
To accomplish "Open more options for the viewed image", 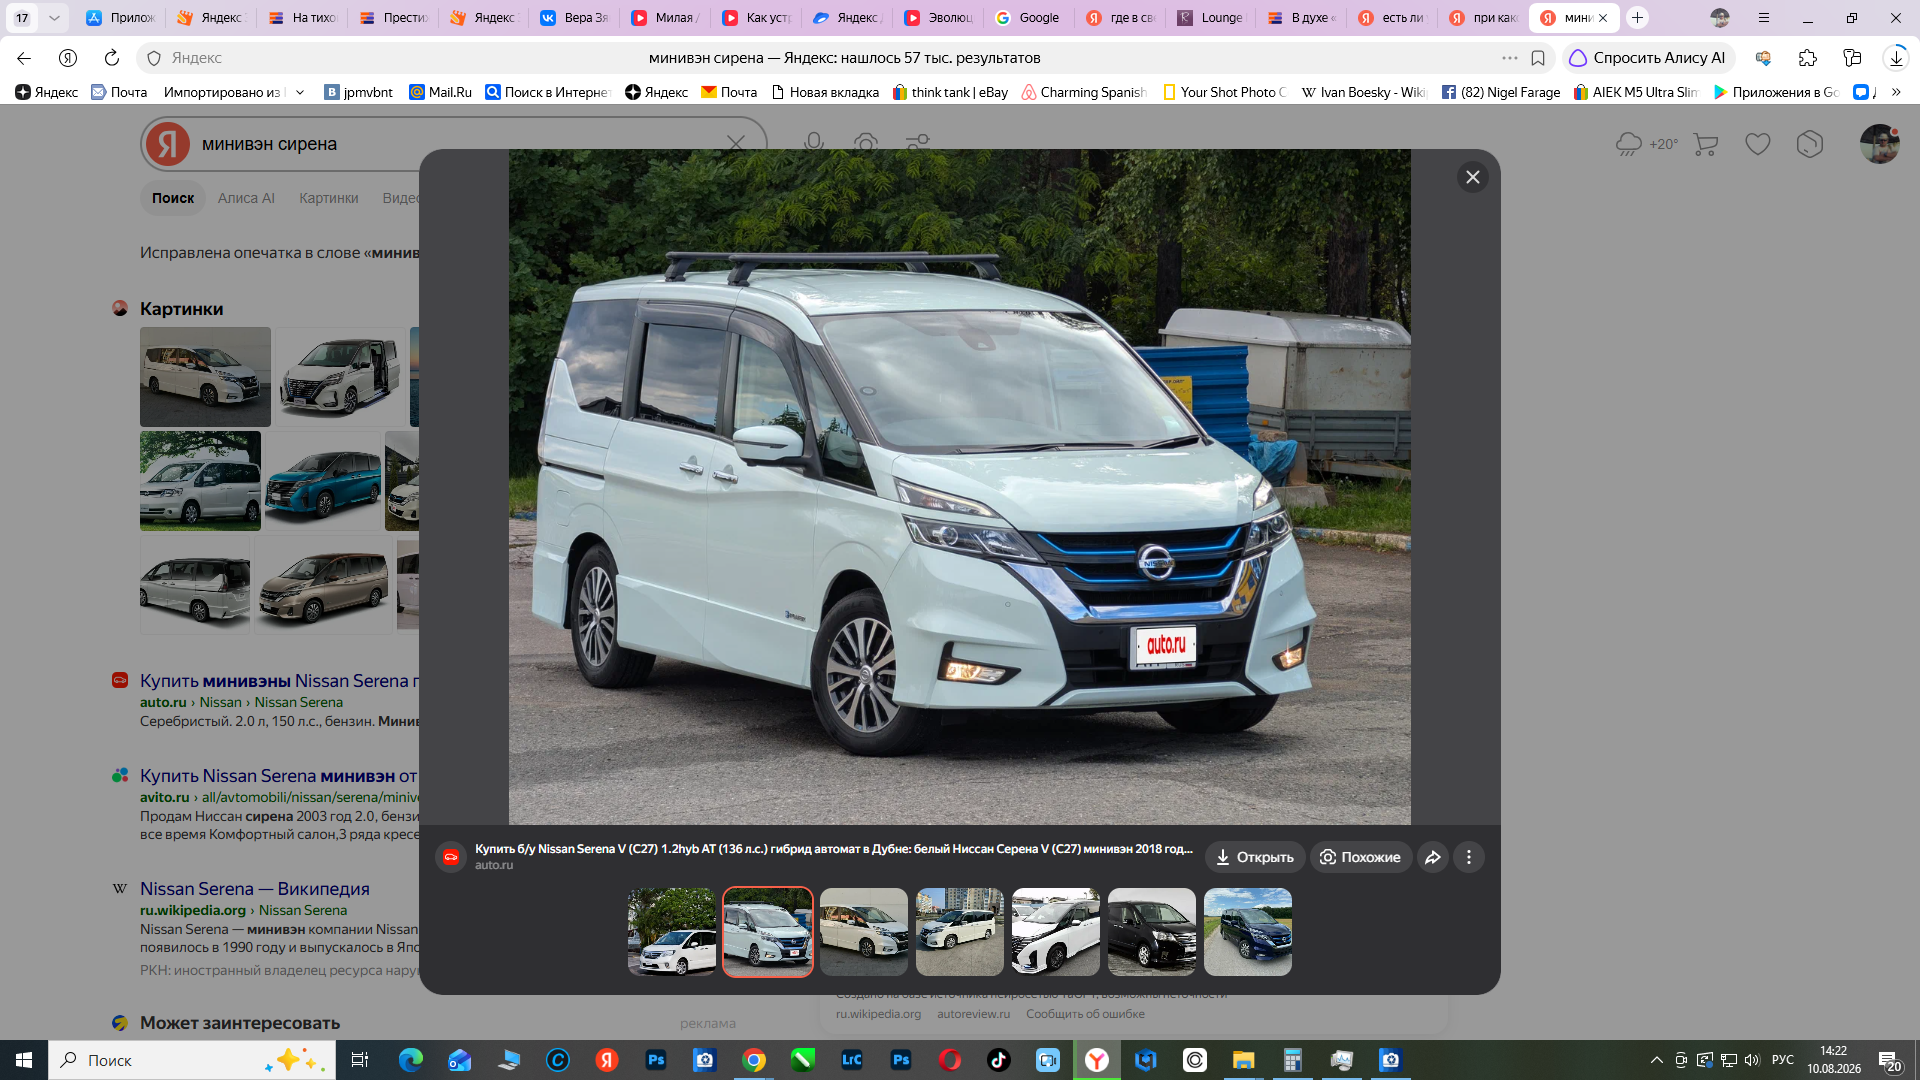I will (1468, 857).
